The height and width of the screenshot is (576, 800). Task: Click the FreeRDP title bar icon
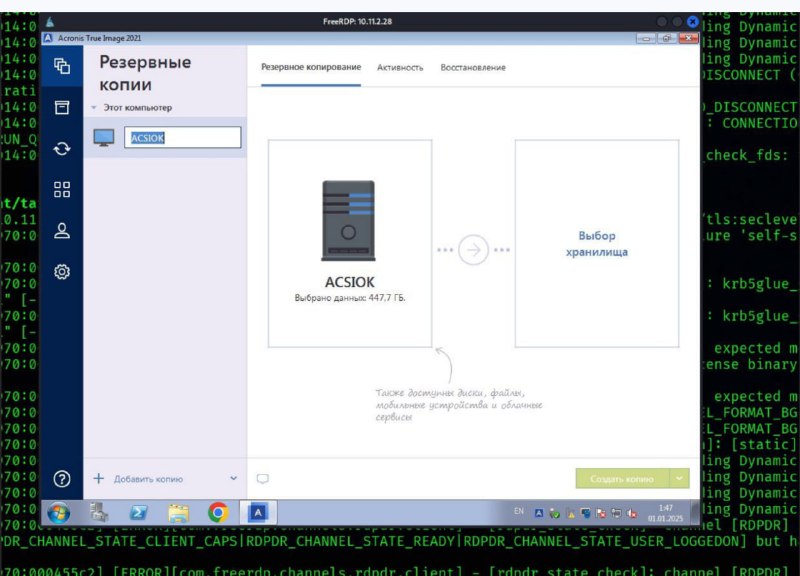(x=49, y=21)
